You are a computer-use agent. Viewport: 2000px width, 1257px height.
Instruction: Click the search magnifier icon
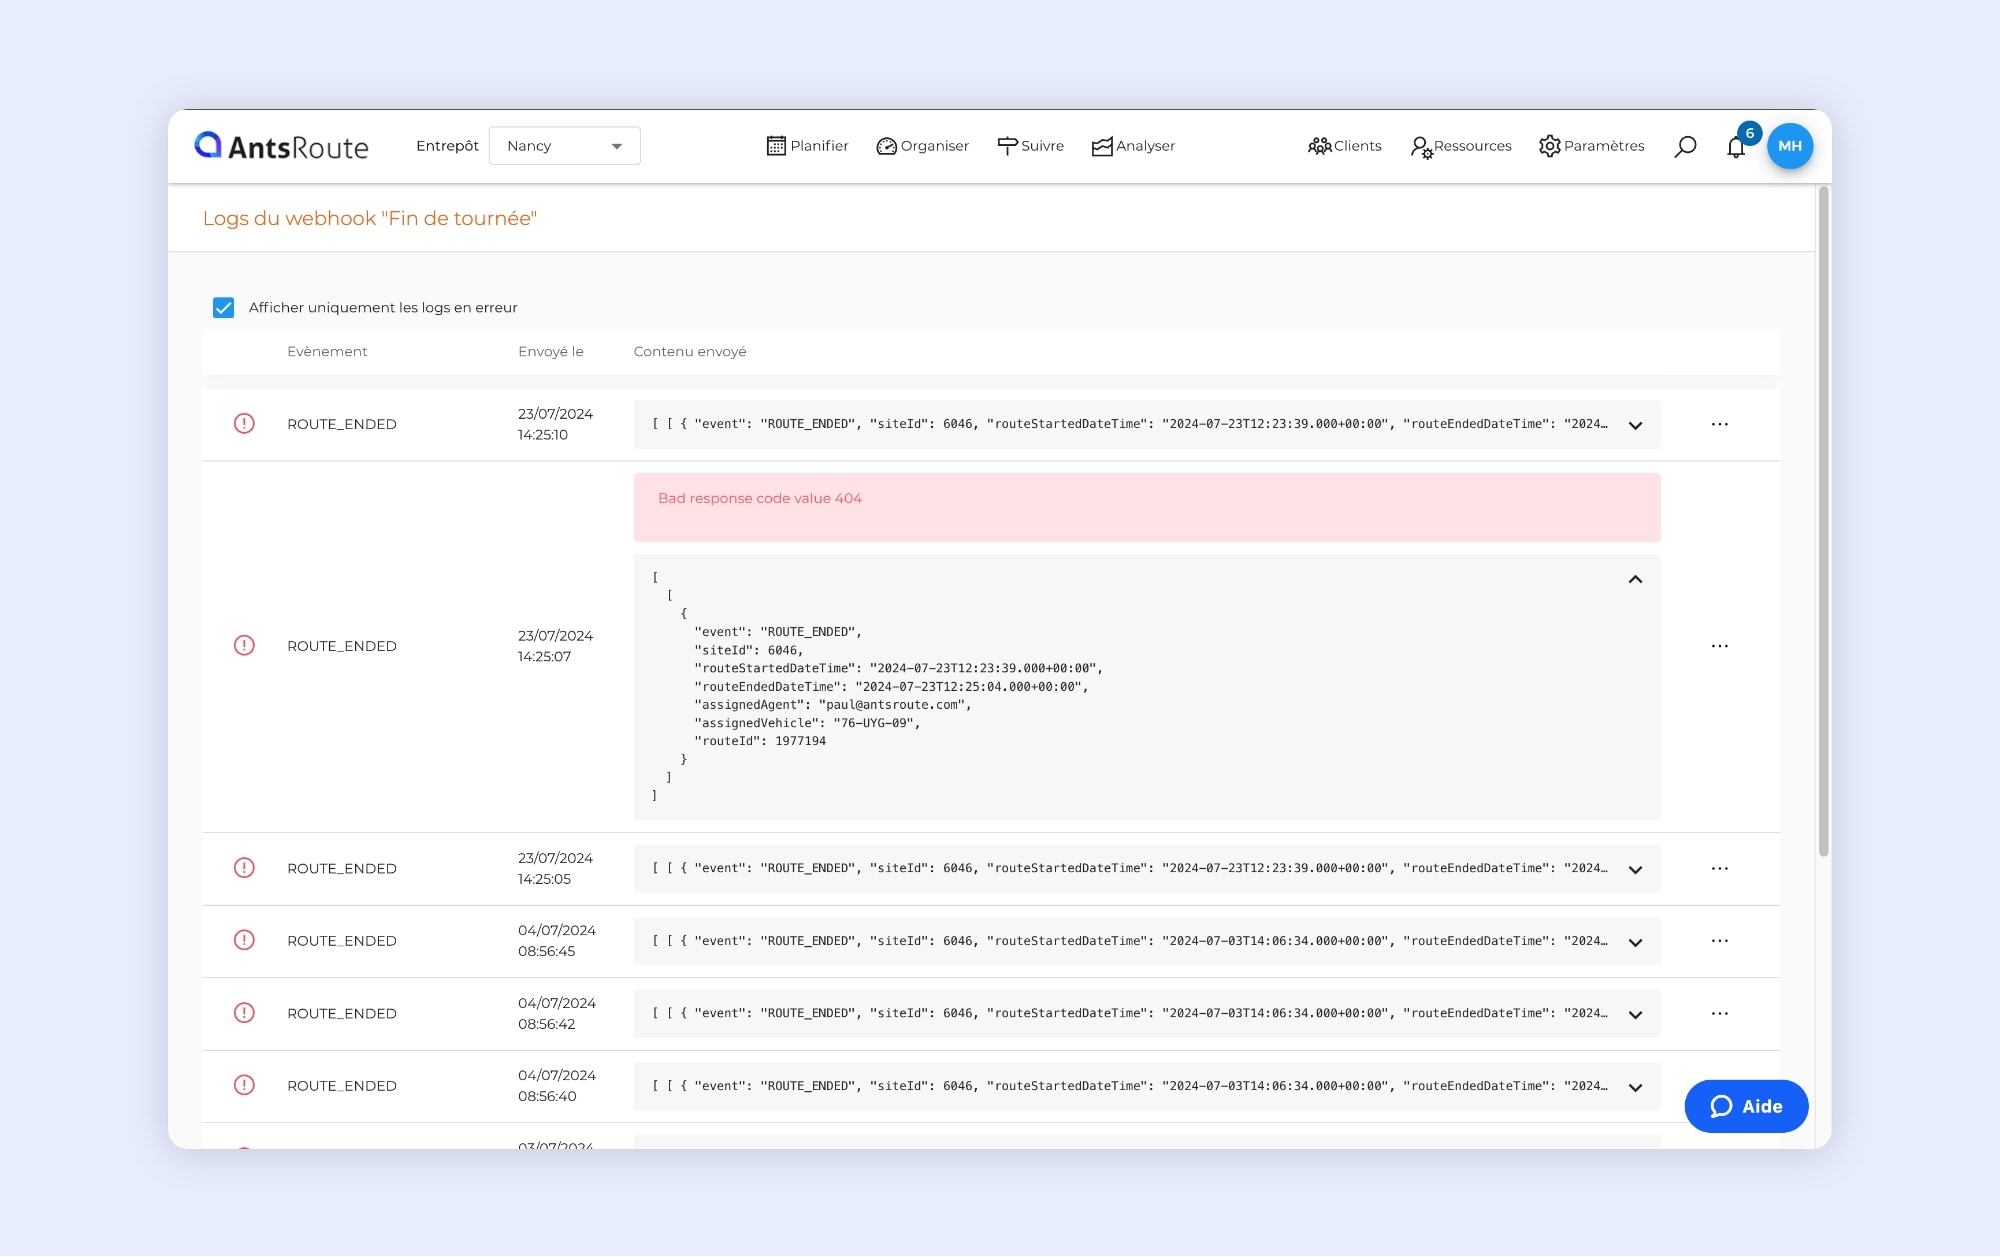1685,146
